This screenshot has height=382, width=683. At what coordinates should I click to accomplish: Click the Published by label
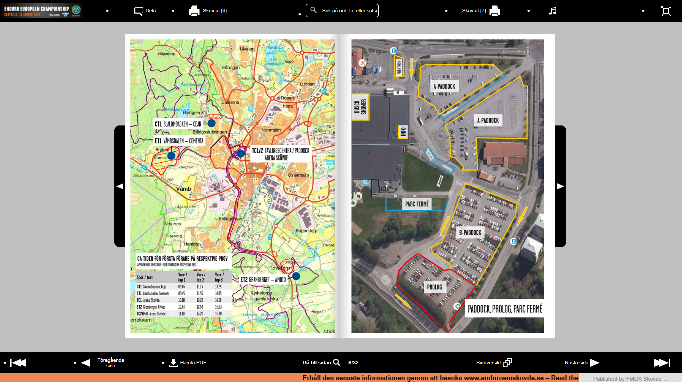[x=630, y=379]
